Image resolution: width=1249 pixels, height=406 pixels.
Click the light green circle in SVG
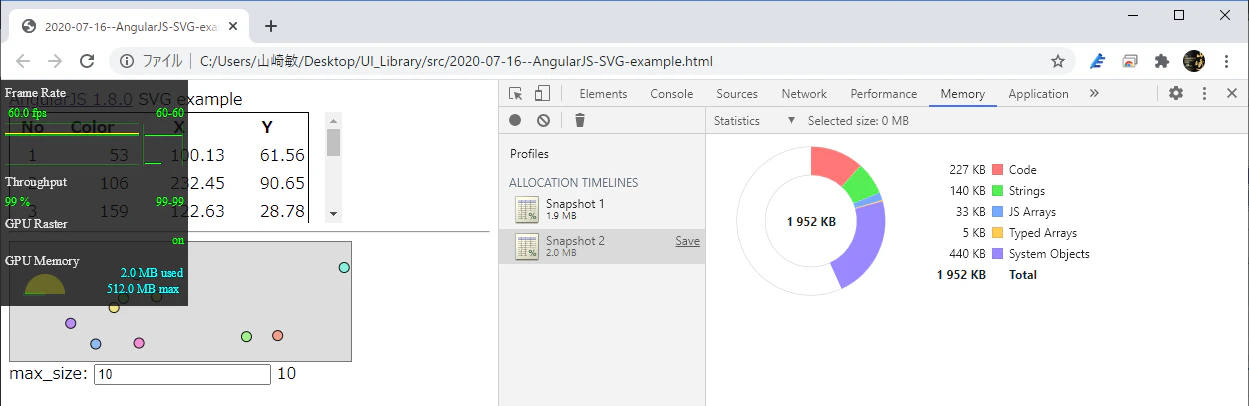tap(246, 336)
